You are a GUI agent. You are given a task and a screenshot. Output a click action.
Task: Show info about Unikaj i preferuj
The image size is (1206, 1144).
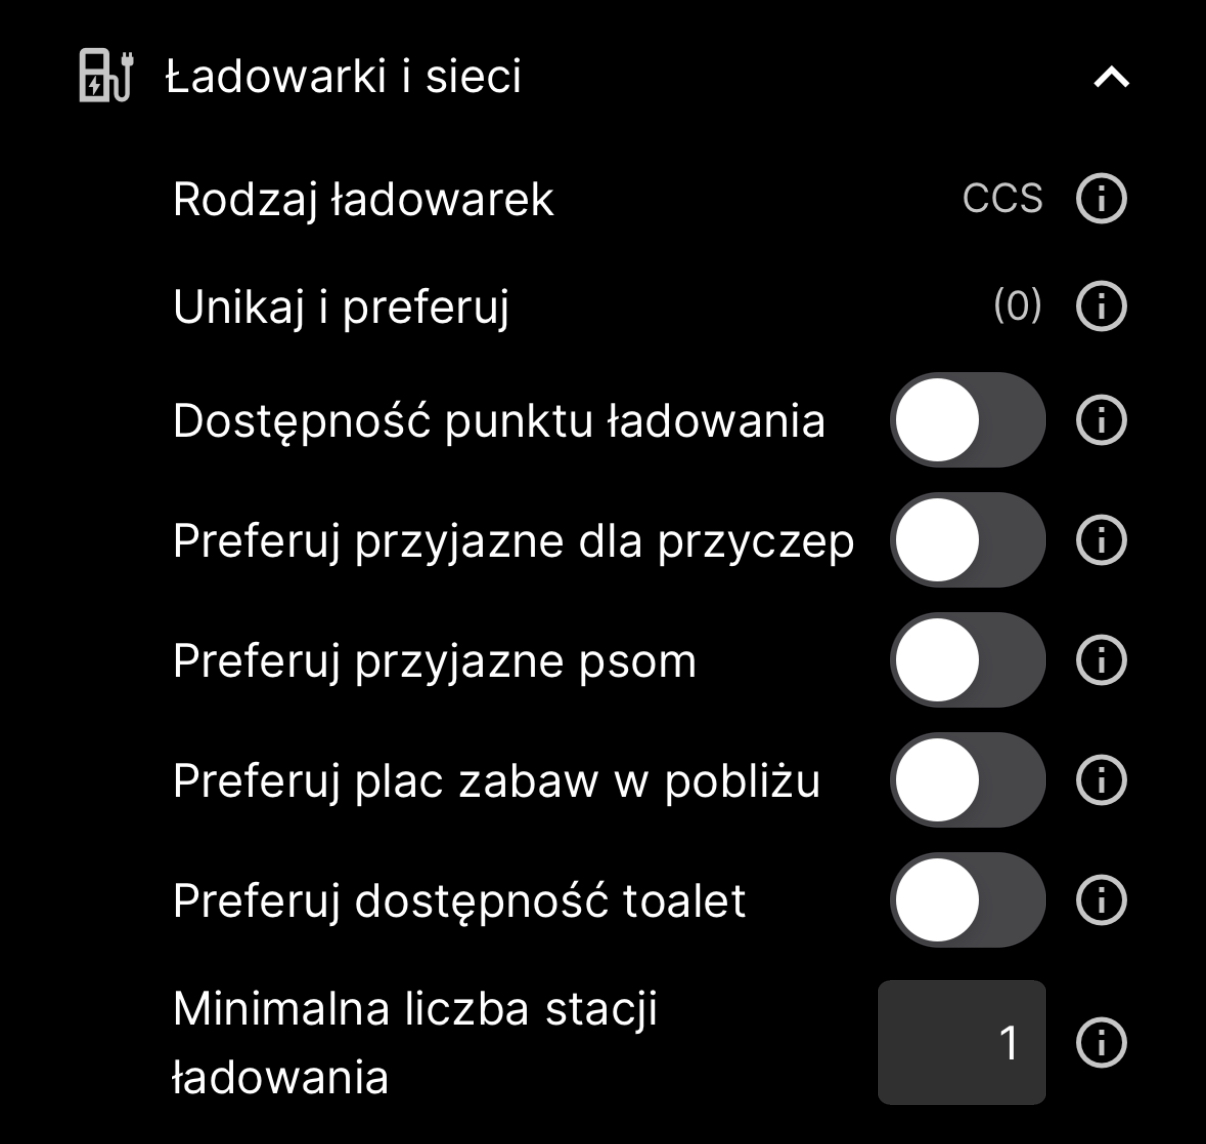pyautogui.click(x=1101, y=306)
